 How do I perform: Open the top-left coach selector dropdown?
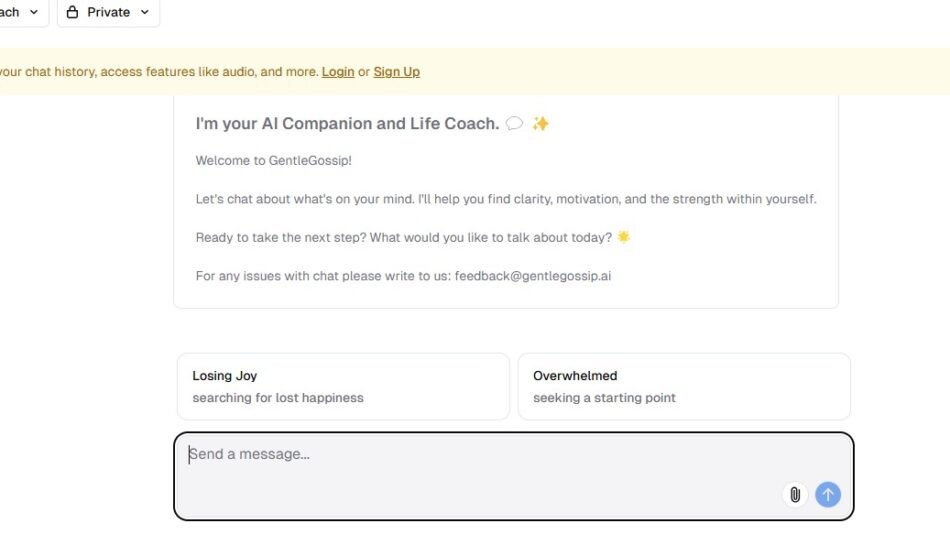pyautogui.click(x=20, y=12)
